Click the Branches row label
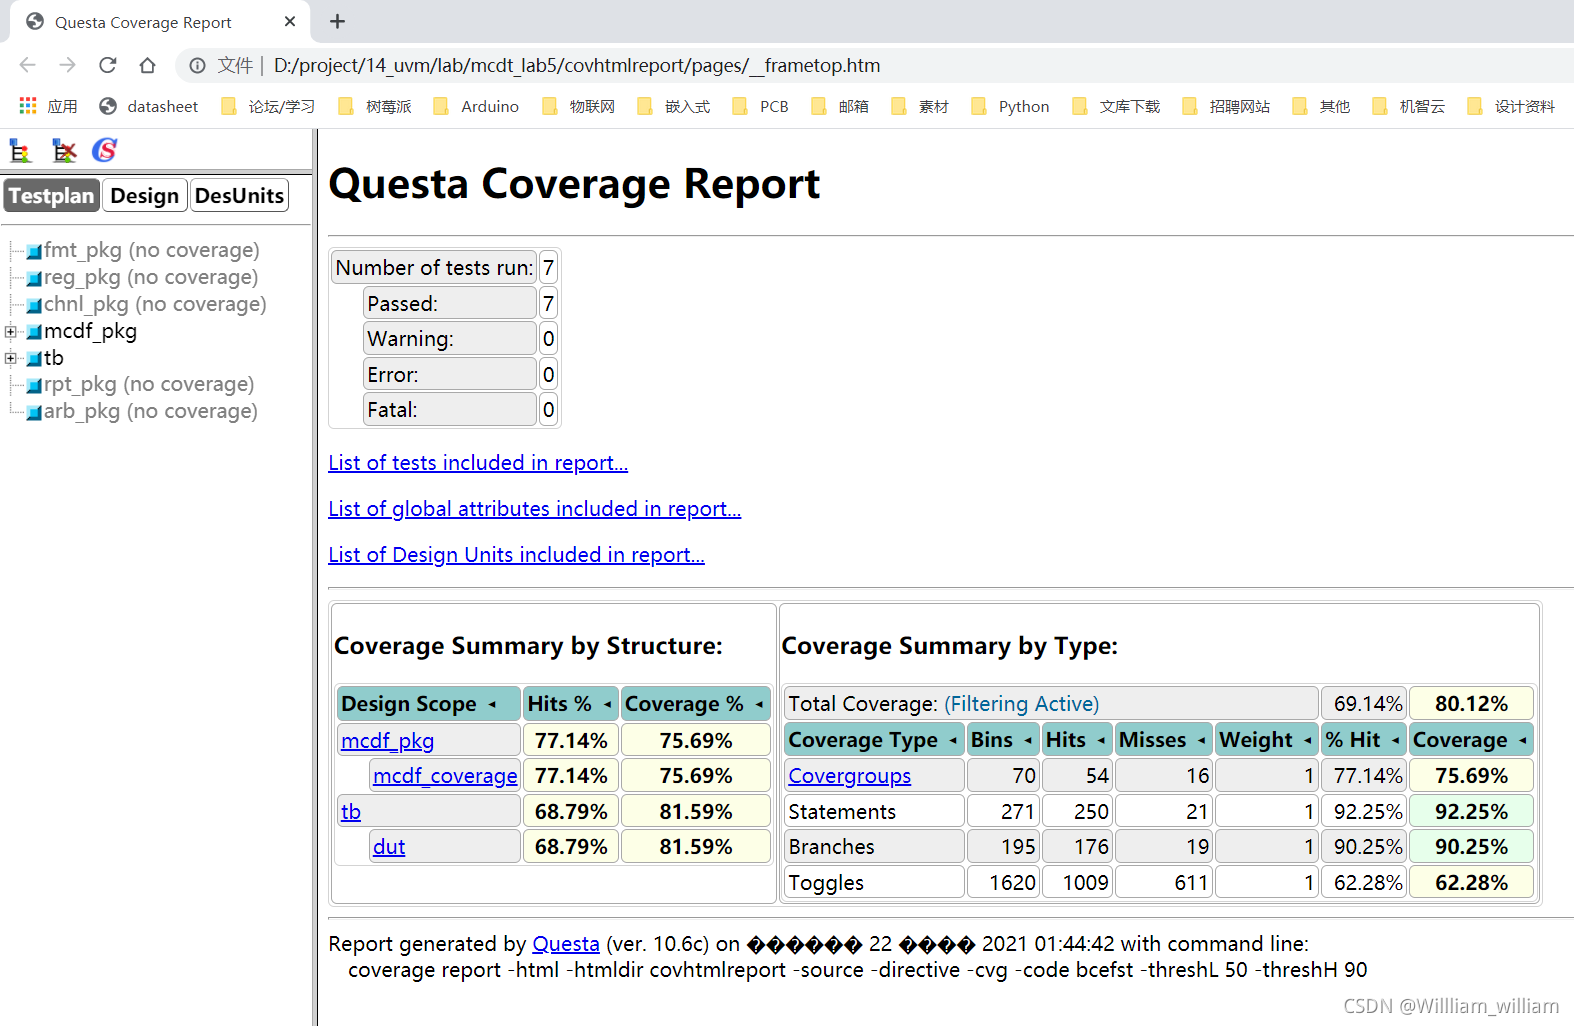 (874, 847)
